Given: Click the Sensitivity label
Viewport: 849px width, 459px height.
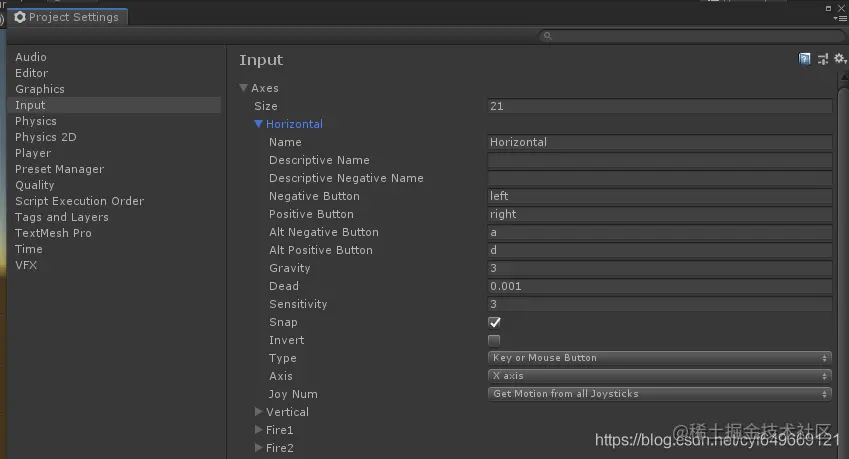Looking at the screenshot, I should tap(298, 304).
